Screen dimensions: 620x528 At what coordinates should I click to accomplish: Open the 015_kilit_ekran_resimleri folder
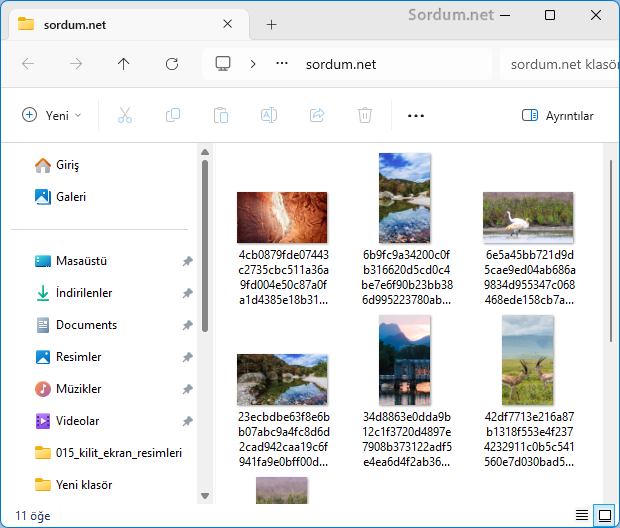click(x=118, y=453)
